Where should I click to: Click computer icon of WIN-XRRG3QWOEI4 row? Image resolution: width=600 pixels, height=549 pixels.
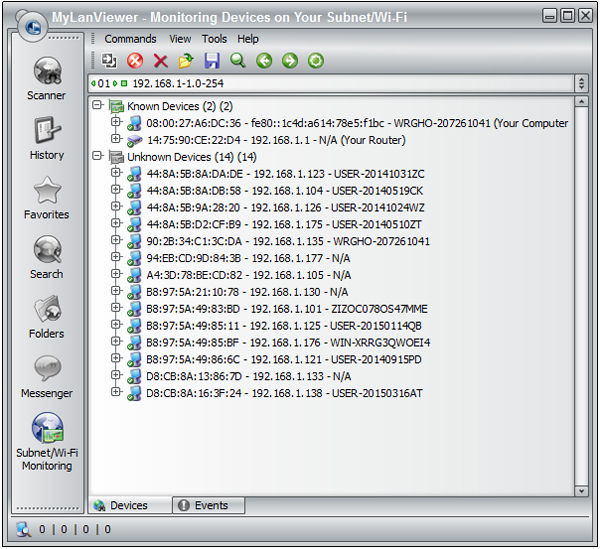[x=134, y=343]
